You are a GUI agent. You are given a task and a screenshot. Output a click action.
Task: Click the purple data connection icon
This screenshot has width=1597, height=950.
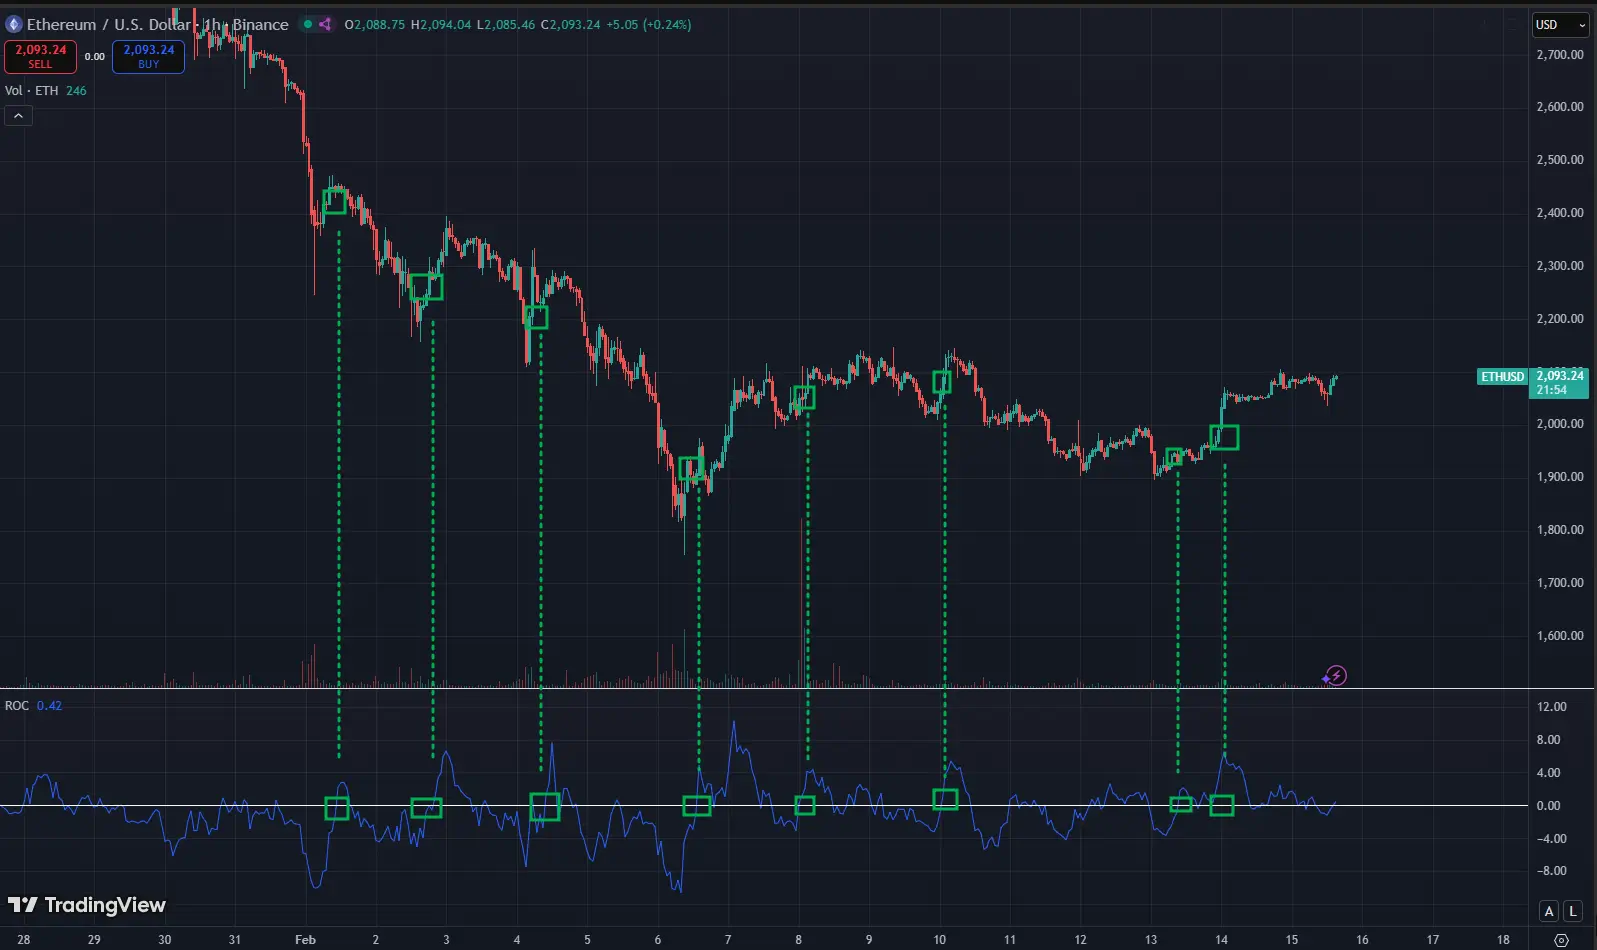click(x=325, y=24)
